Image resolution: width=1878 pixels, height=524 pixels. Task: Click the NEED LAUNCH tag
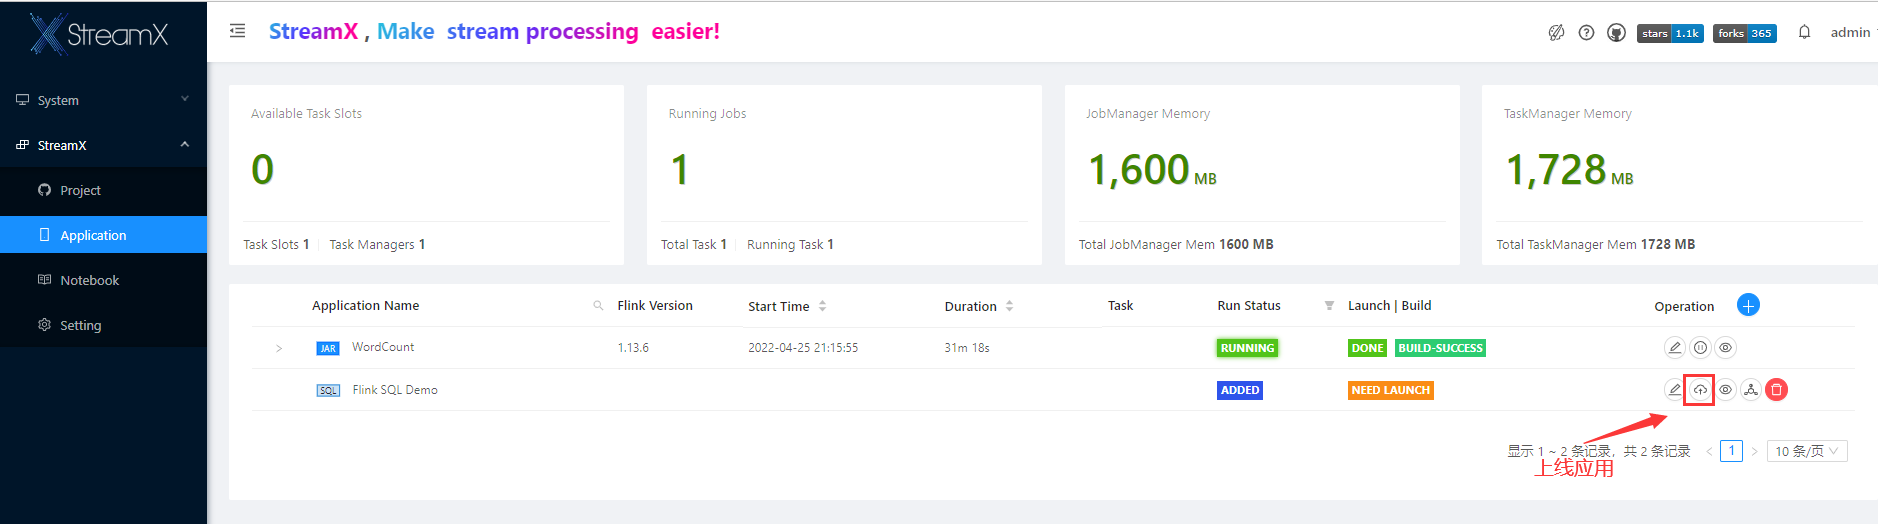(x=1391, y=390)
